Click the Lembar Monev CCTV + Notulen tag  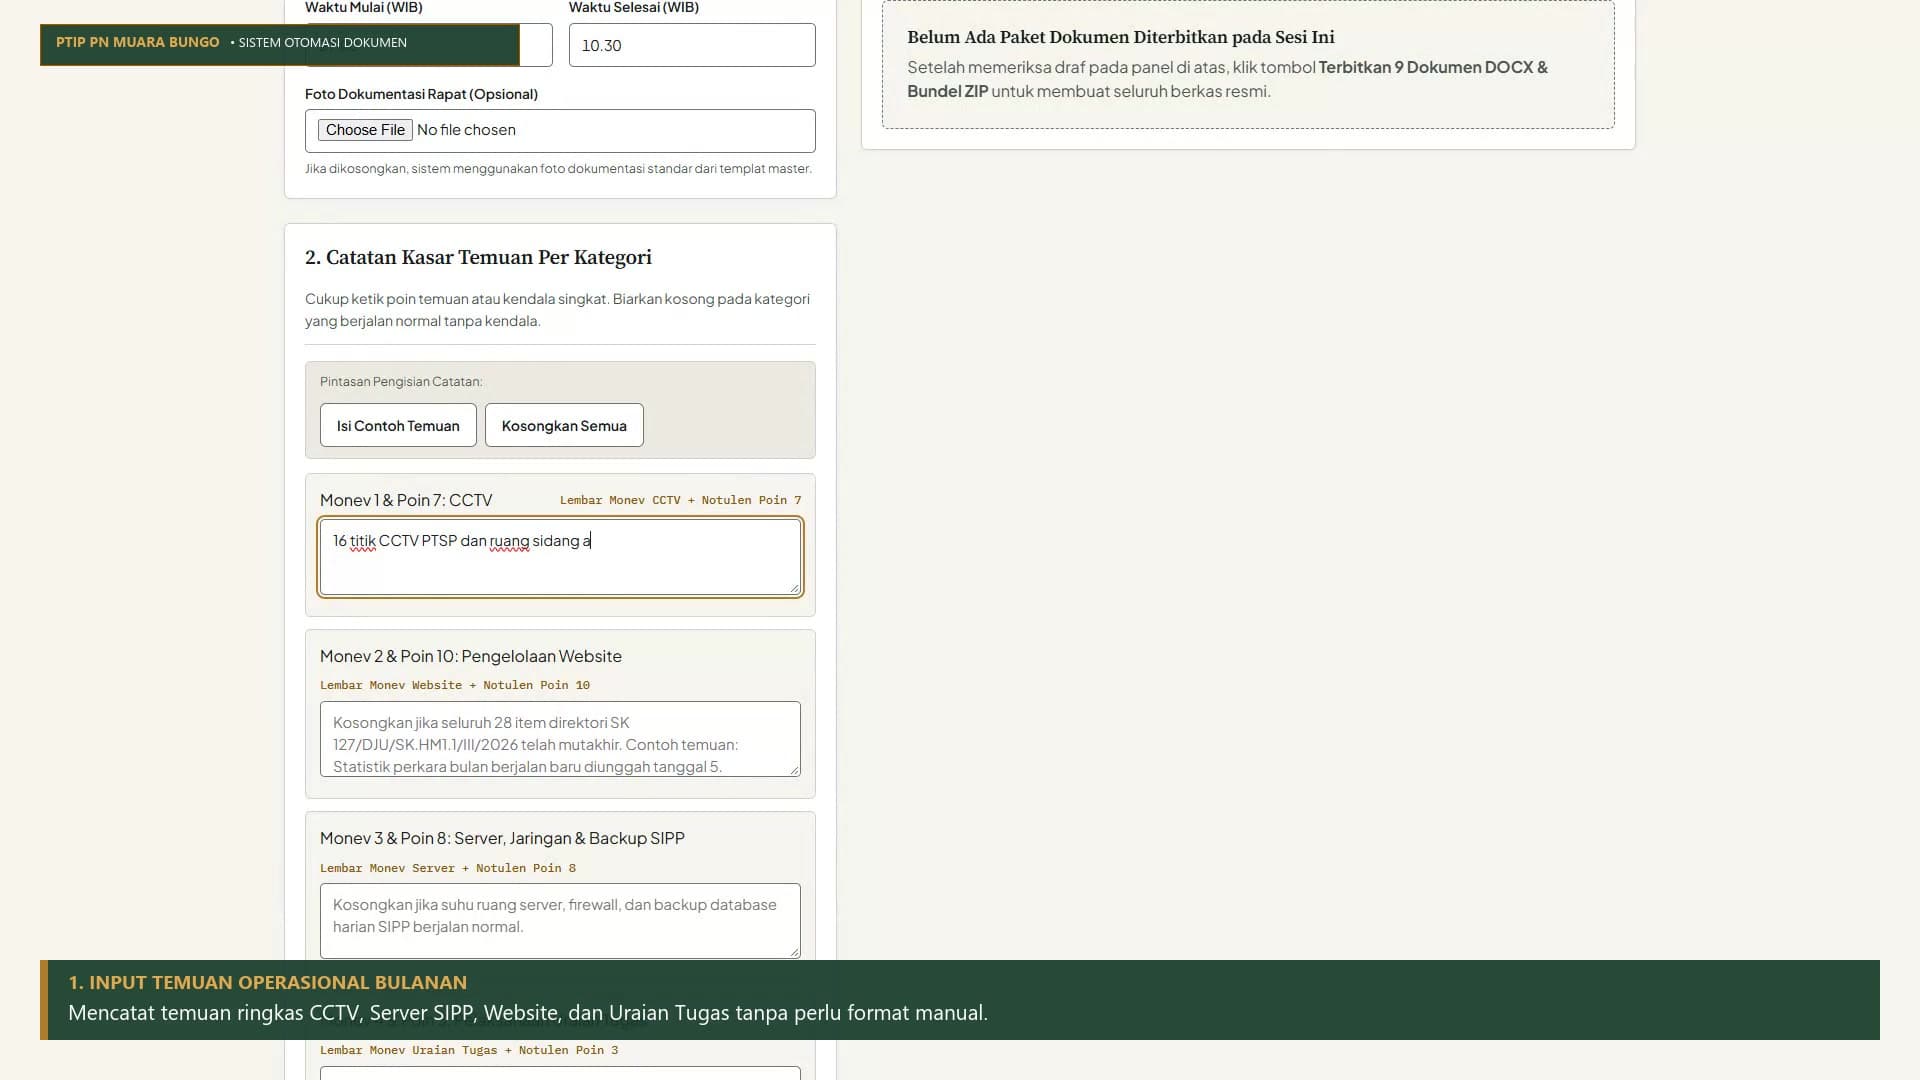(680, 500)
